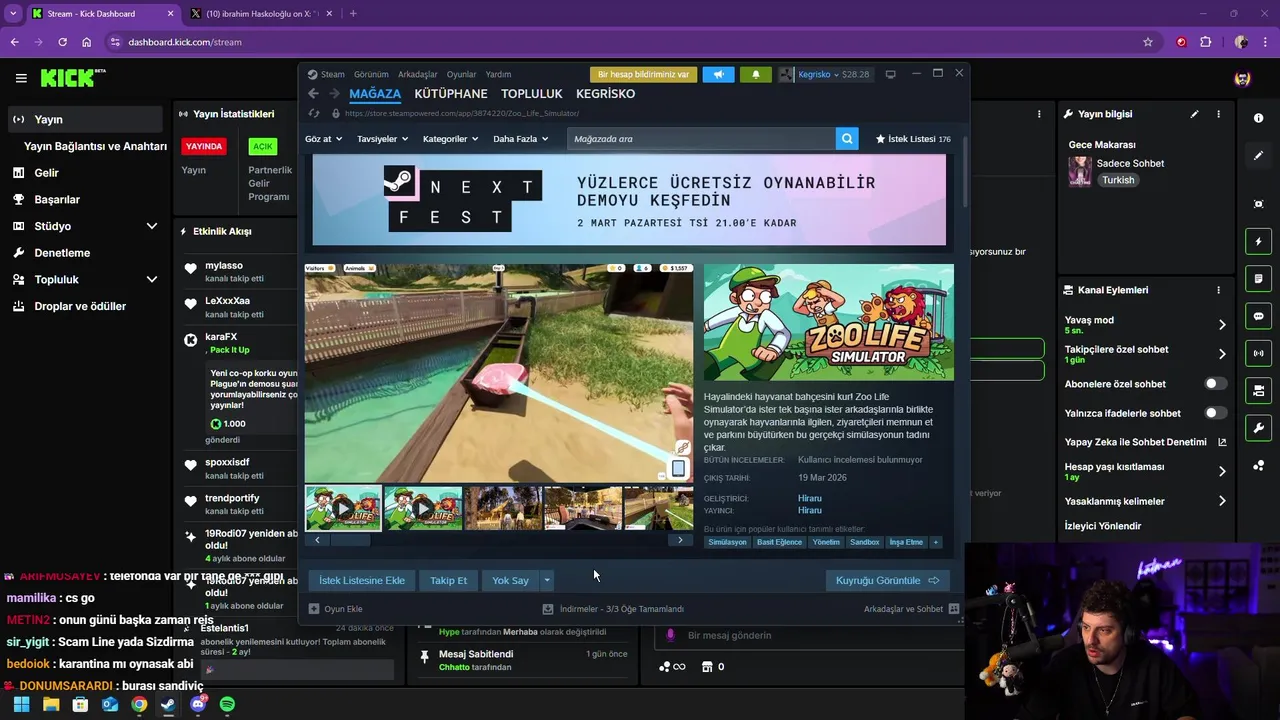Click Bir hesap bildiriminiz var banner
This screenshot has height=720, width=1280.
point(643,74)
